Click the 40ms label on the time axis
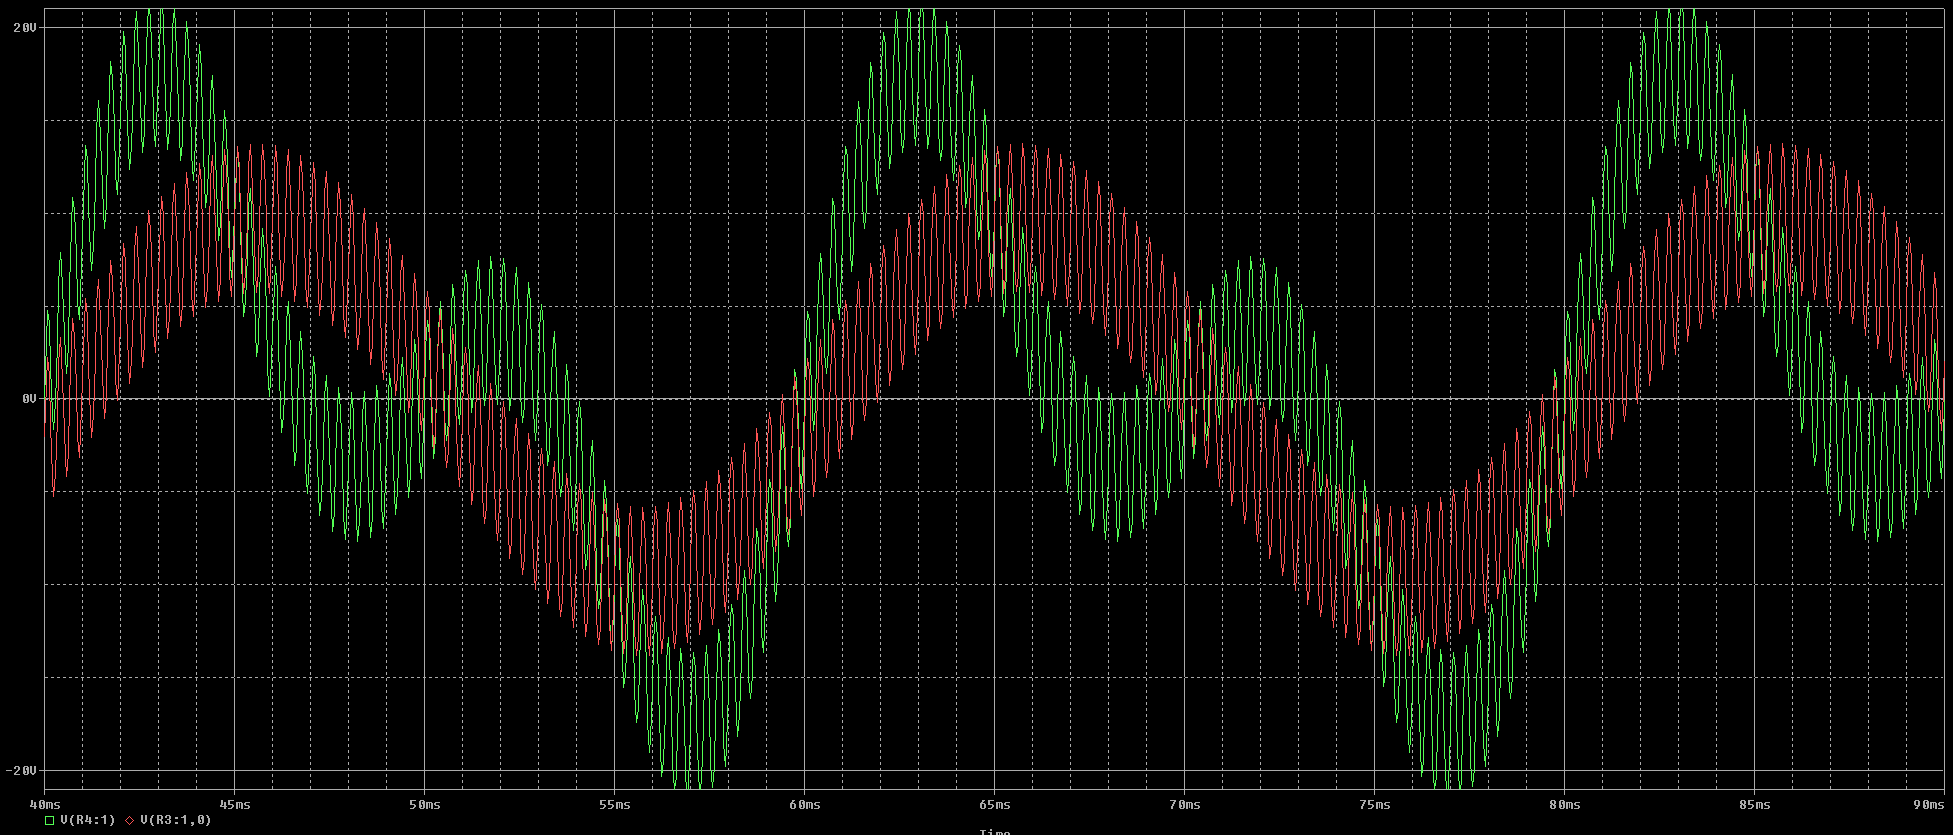Viewport: 1953px width, 835px height. pyautogui.click(x=44, y=804)
